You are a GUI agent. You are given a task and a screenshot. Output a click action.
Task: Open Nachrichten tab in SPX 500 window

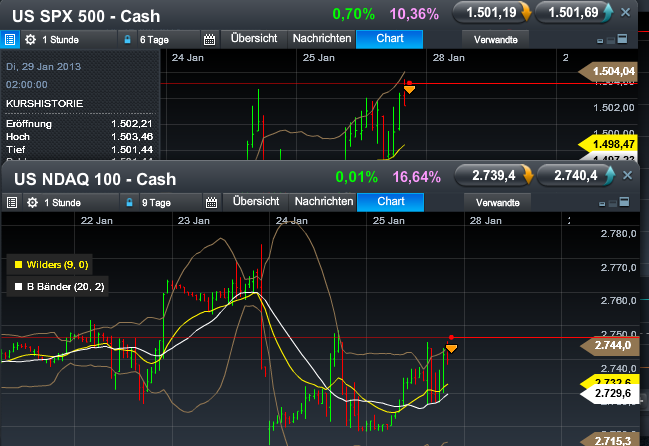click(x=322, y=38)
